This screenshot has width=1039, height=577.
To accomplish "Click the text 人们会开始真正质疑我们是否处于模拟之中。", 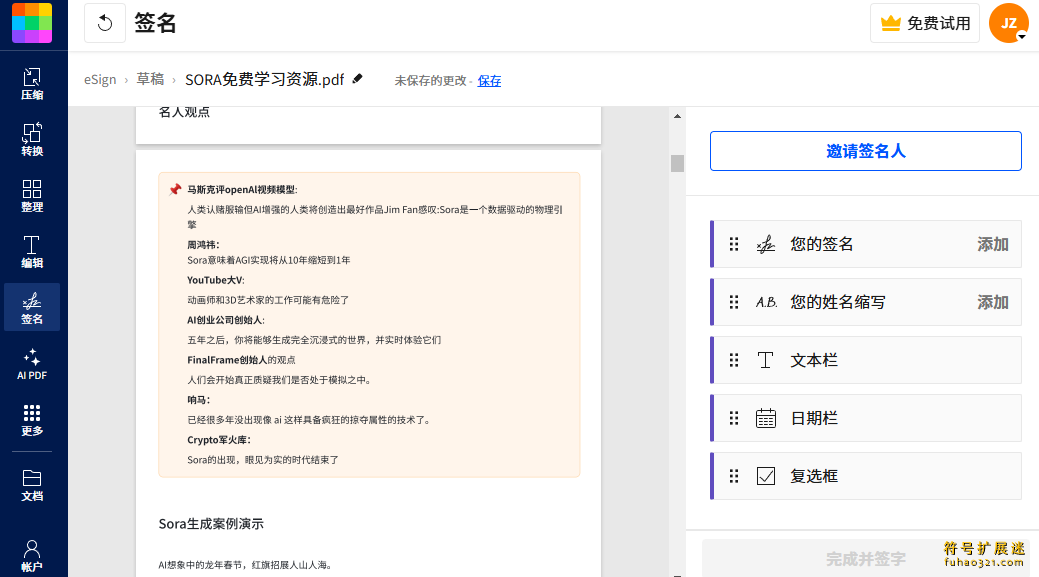I will pyautogui.click(x=281, y=380).
